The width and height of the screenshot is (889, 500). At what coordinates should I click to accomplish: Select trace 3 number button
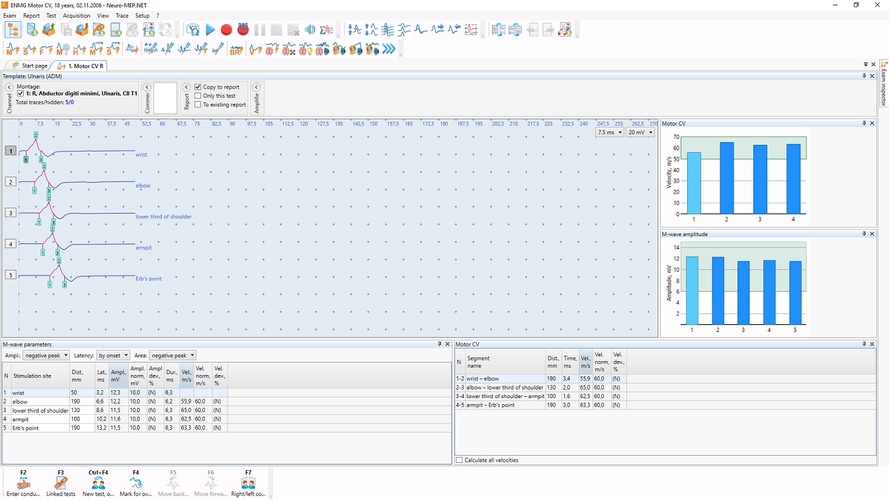(10, 213)
